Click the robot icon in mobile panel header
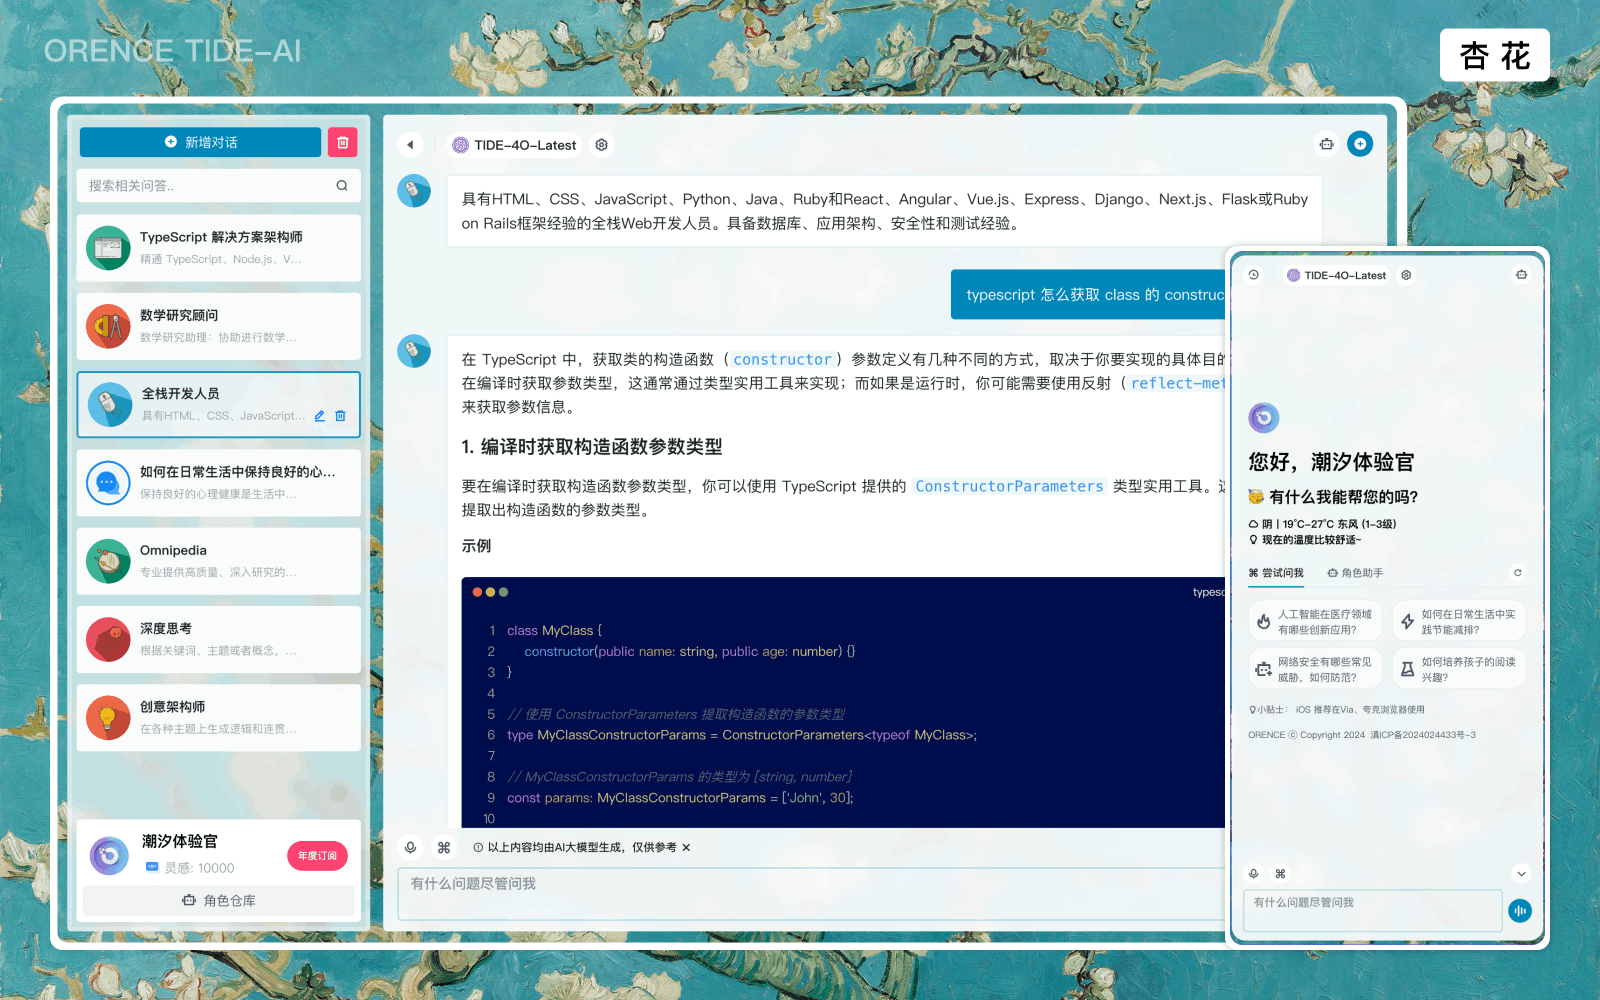This screenshot has height=1000, width=1600. tap(1521, 275)
